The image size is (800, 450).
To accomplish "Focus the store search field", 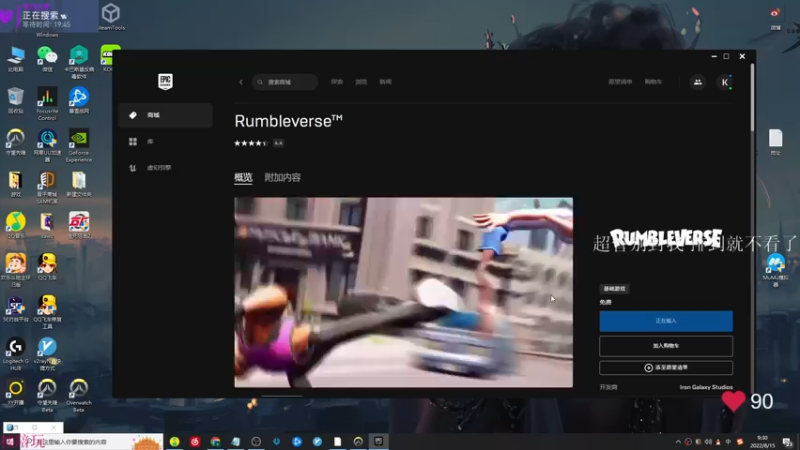I will click(285, 82).
